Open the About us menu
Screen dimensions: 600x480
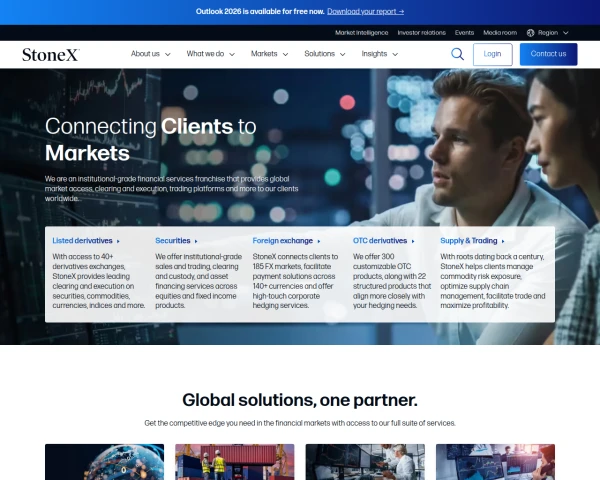(145, 54)
